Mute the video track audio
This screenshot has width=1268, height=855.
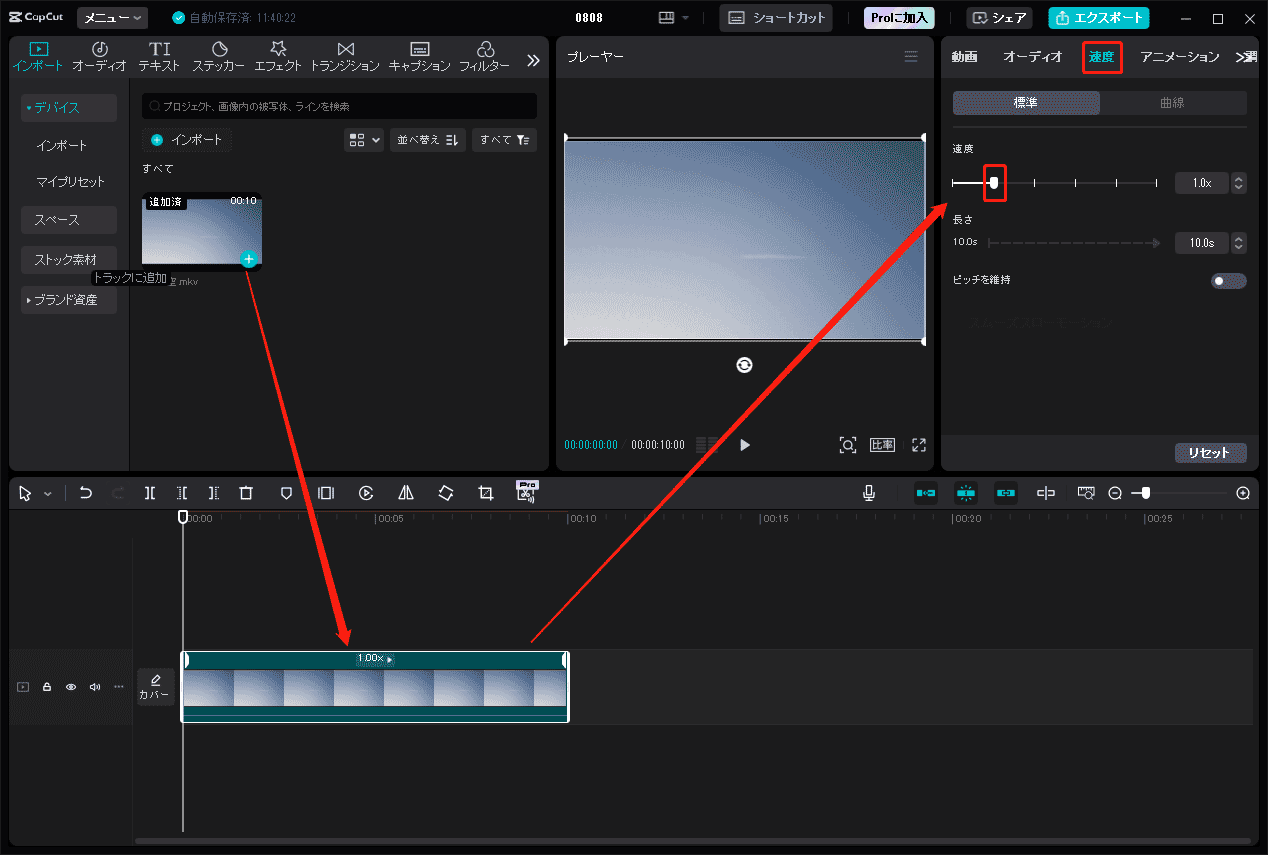pos(95,687)
